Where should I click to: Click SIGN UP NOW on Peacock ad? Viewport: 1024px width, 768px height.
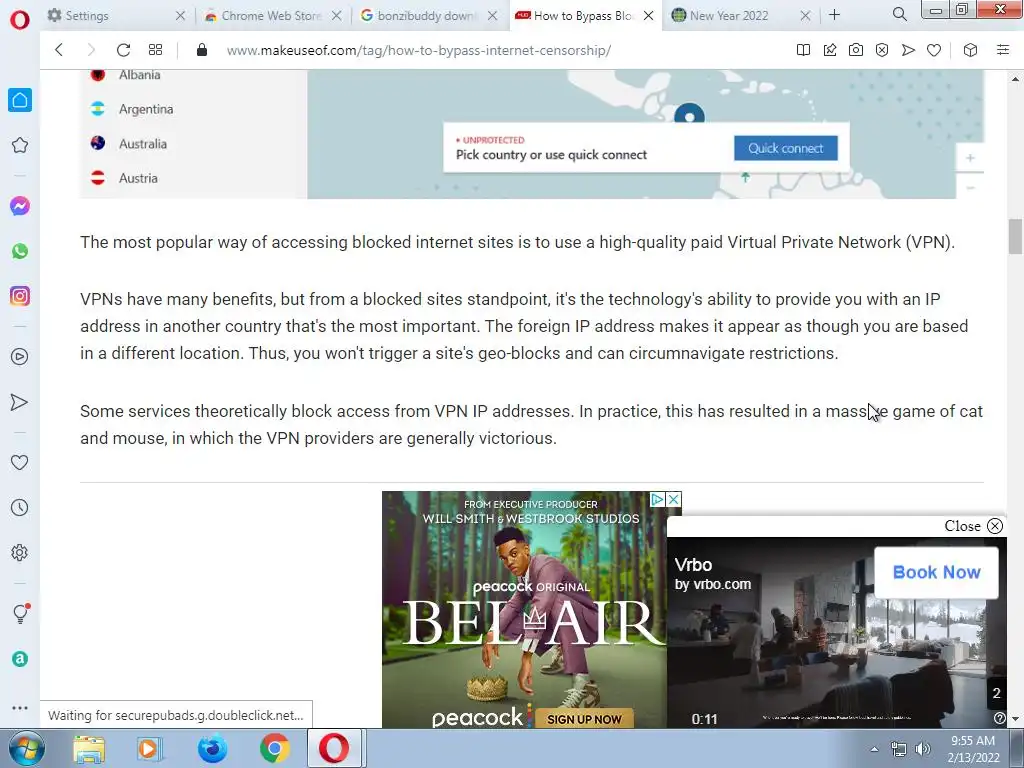click(x=584, y=718)
